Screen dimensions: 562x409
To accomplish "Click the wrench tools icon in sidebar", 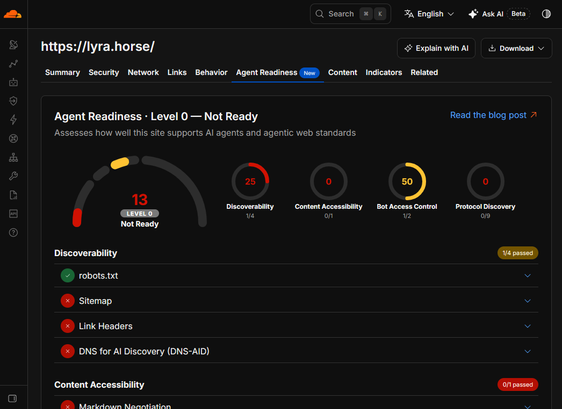I will [x=13, y=176].
